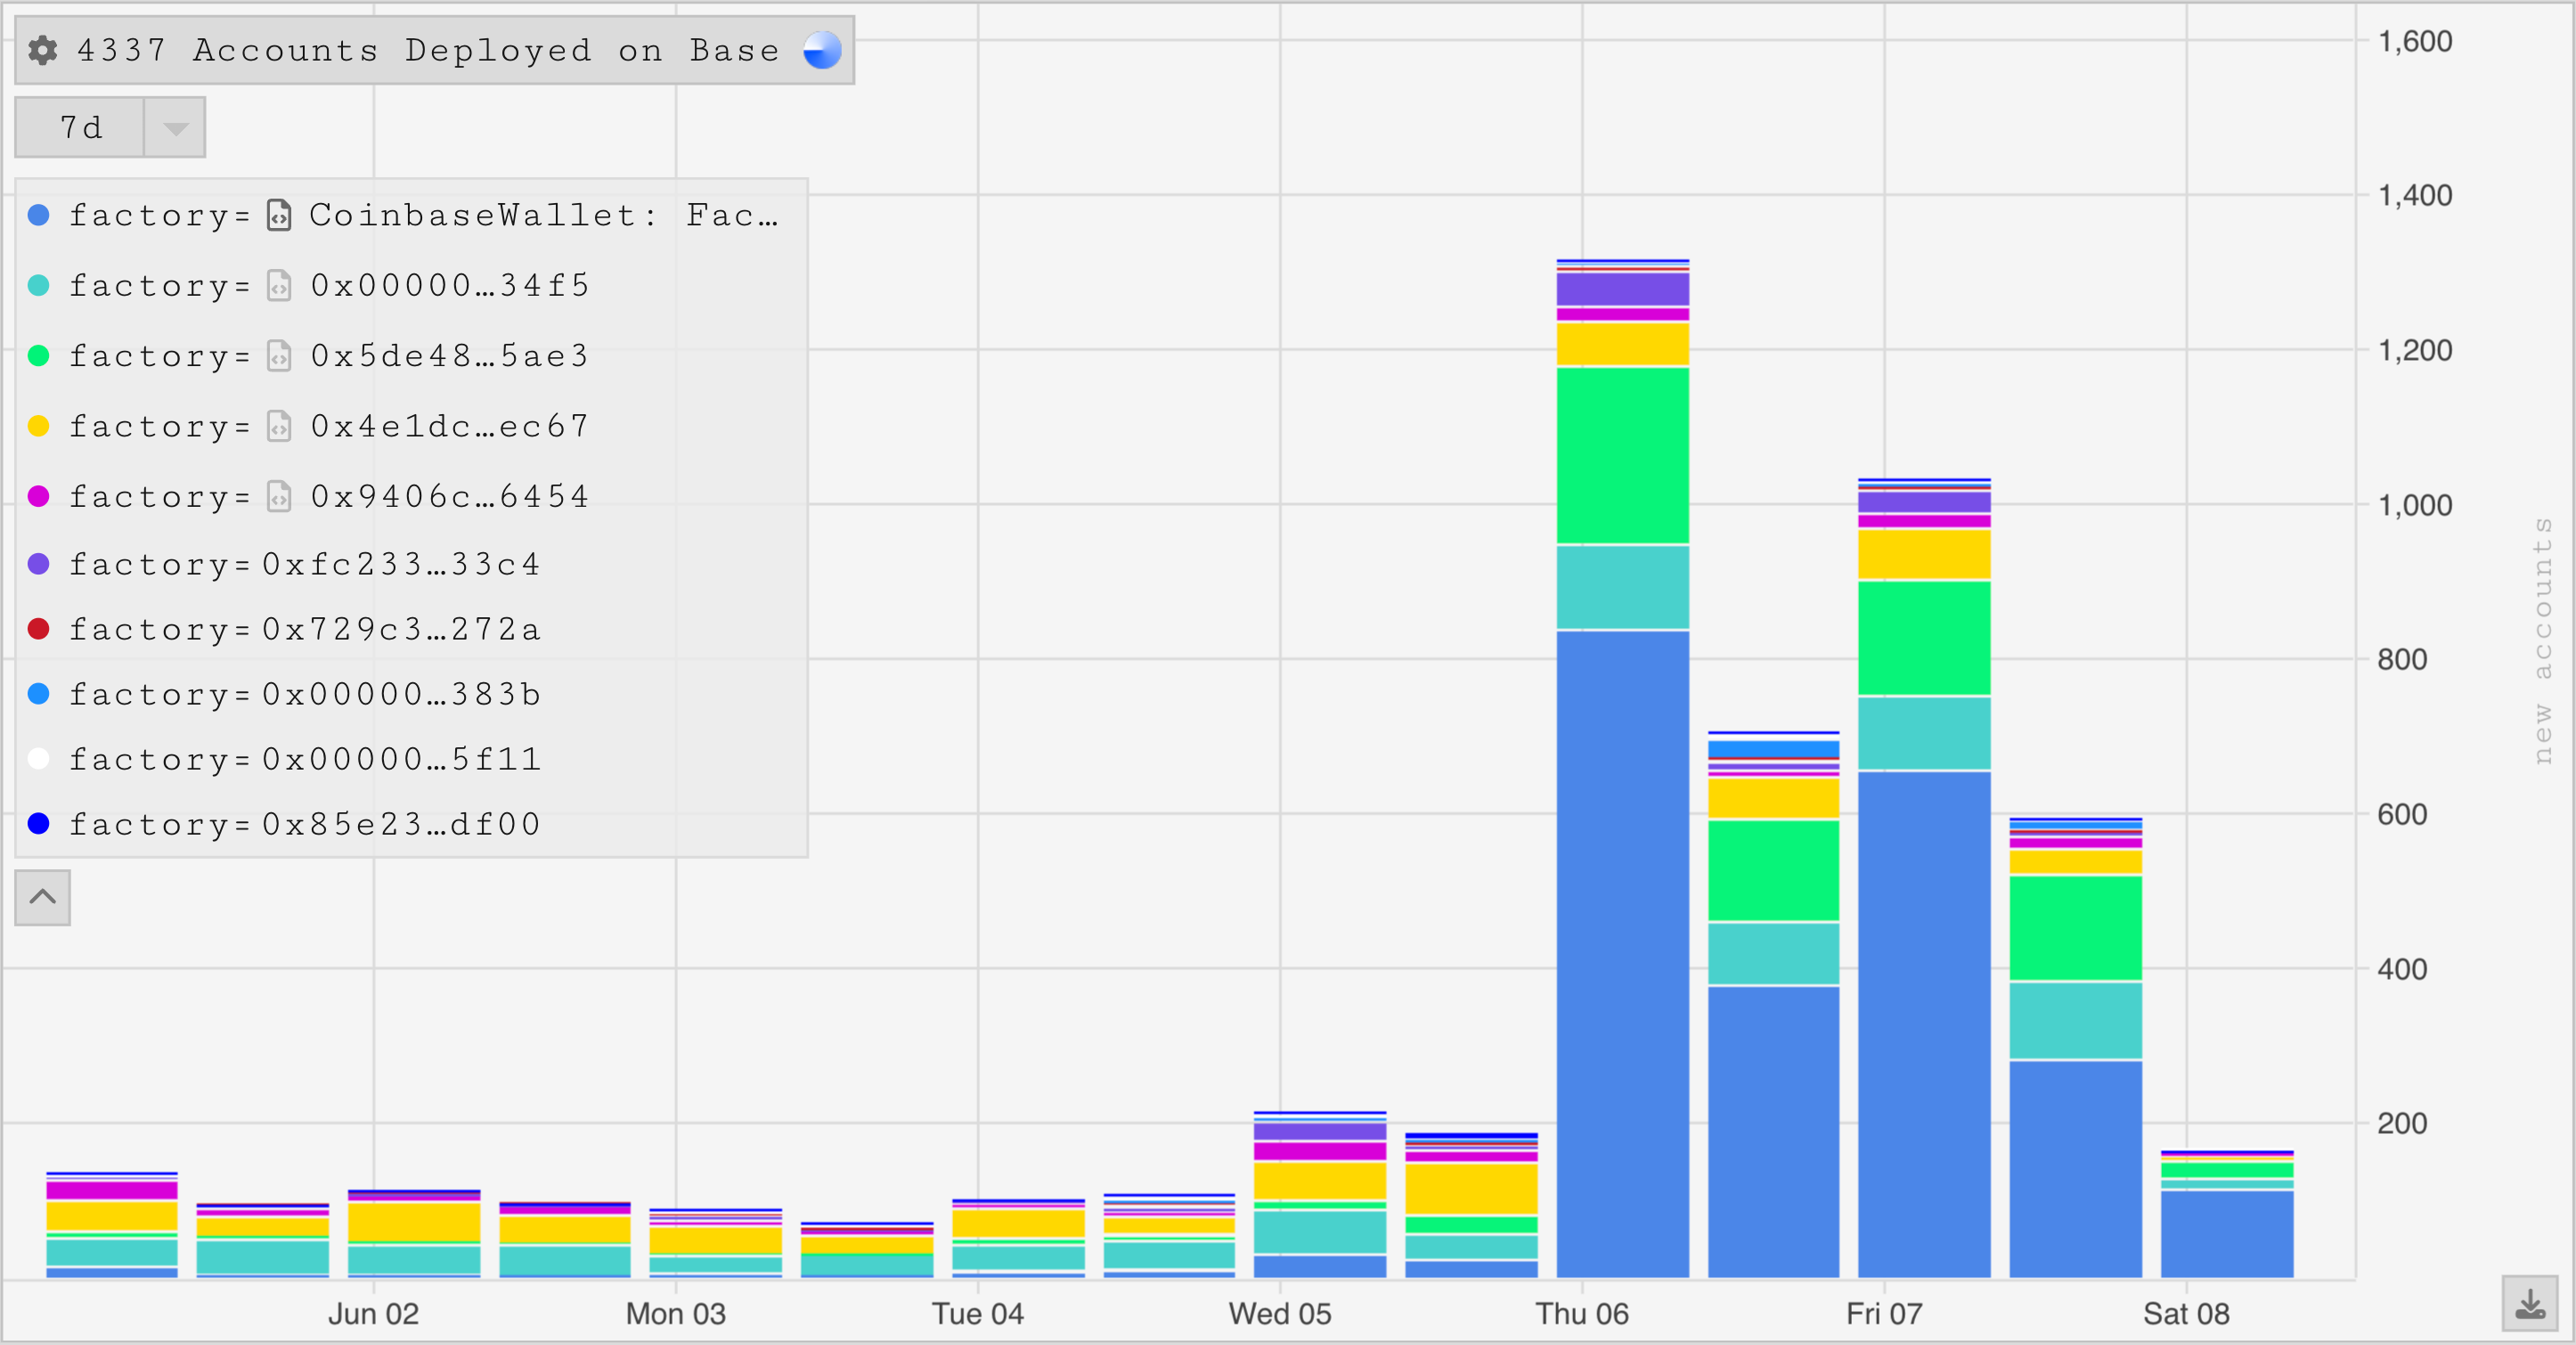The height and width of the screenshot is (1345, 2576).
Task: Click contract icon beside 0x9406c…6454
Action: (x=279, y=496)
